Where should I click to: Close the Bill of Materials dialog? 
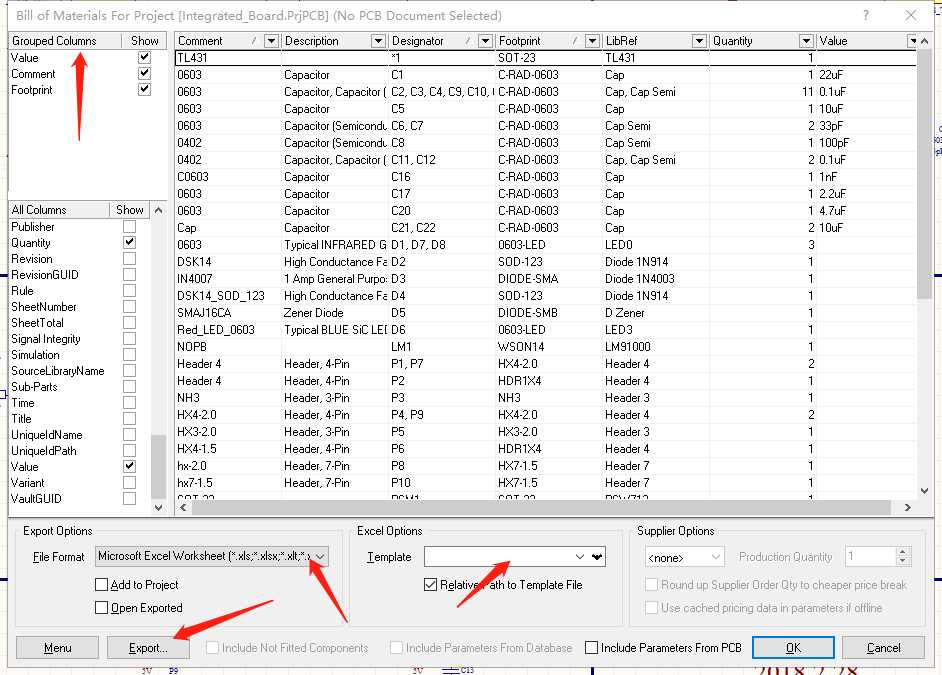click(911, 16)
